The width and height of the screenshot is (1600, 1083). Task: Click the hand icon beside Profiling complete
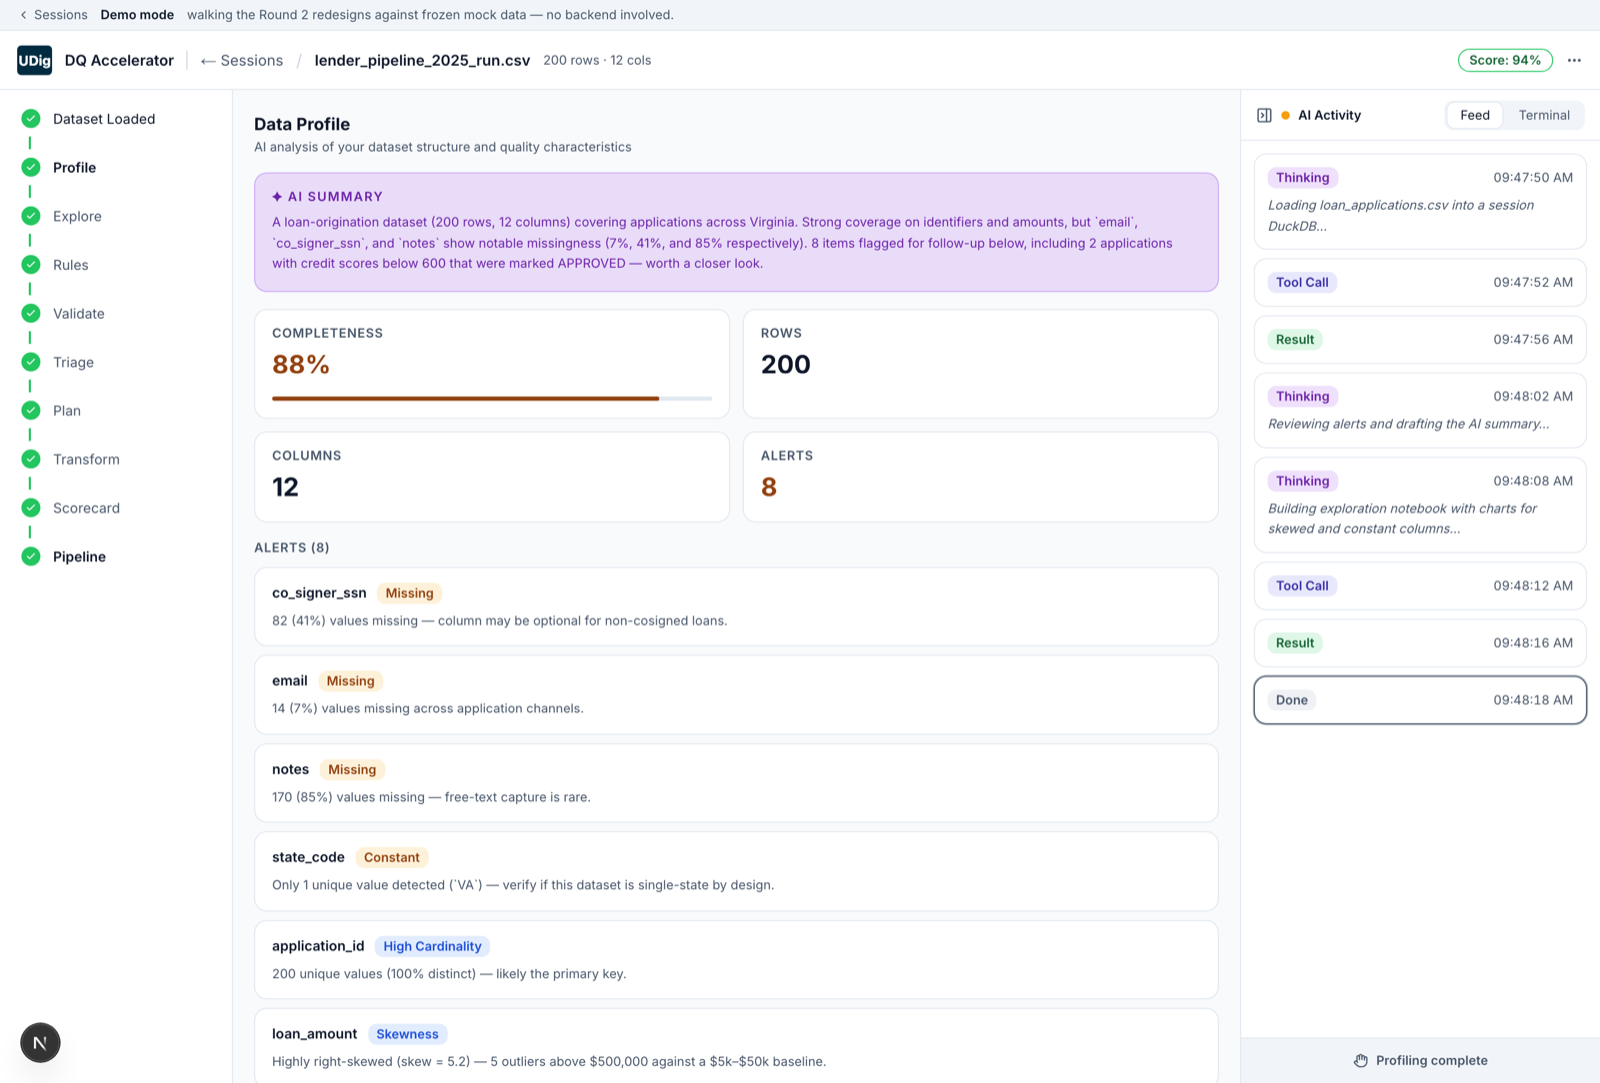click(x=1361, y=1061)
